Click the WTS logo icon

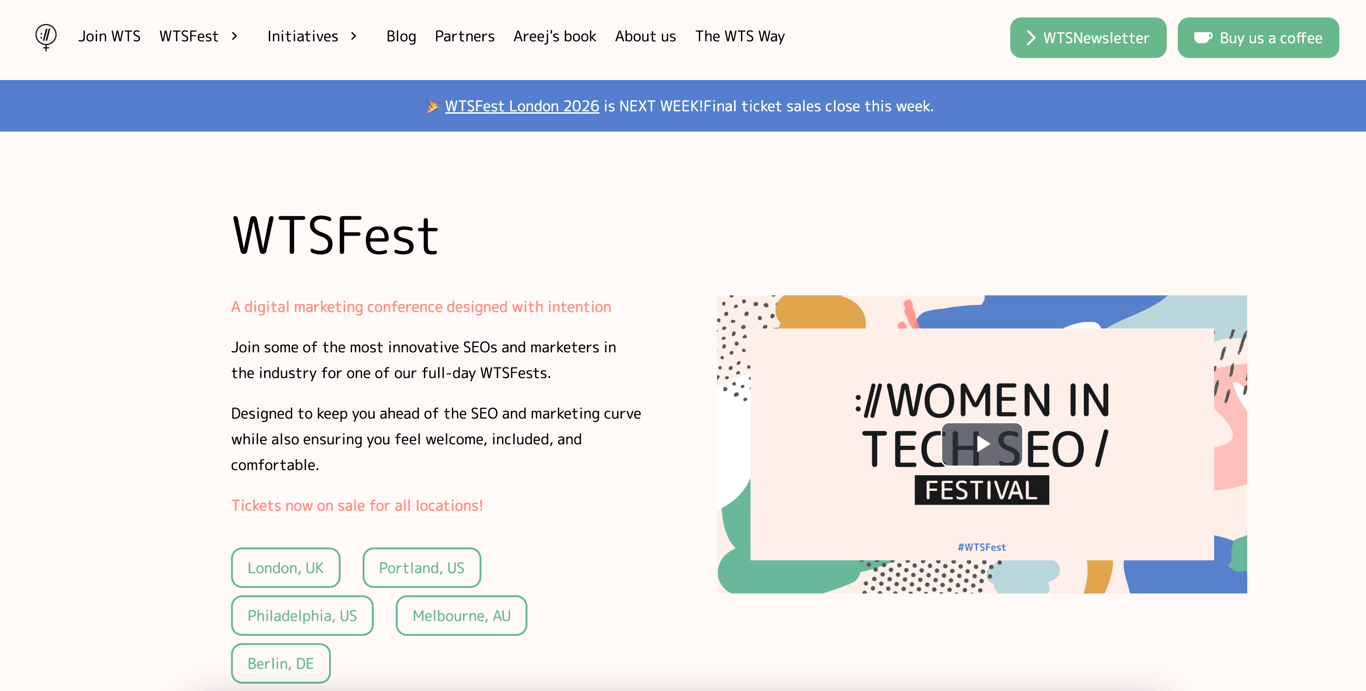(46, 37)
